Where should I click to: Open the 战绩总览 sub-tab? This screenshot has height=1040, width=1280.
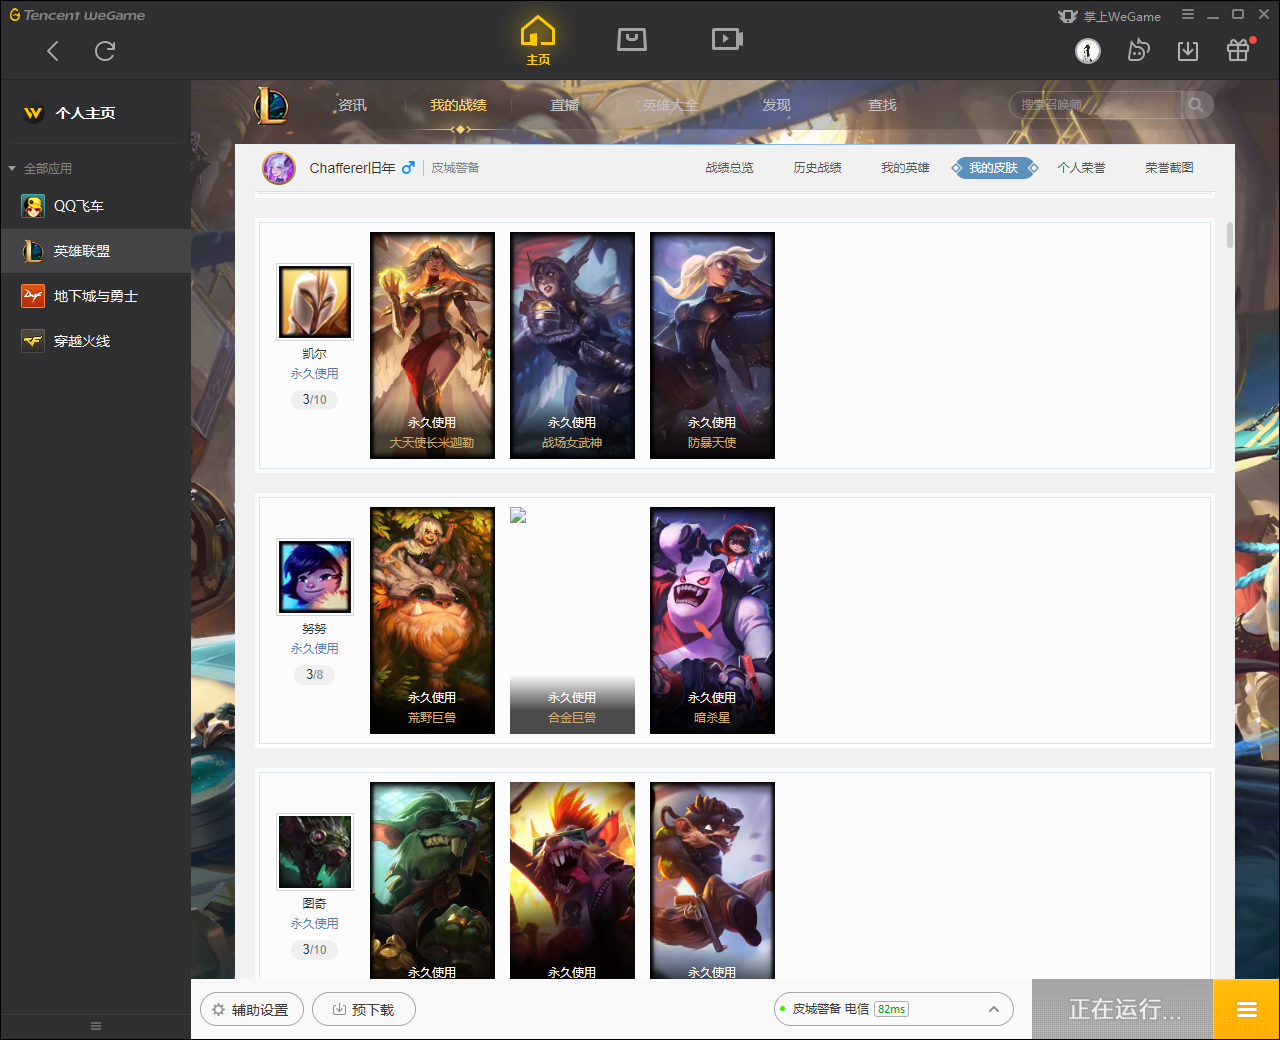(x=729, y=168)
